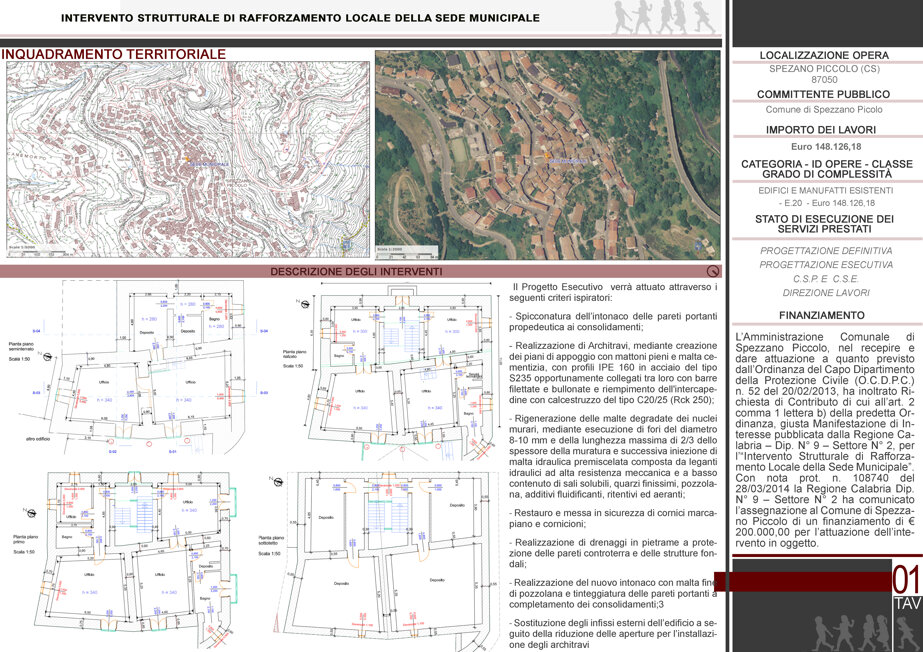Viewport: 923px width, 652px height.
Task: Click scale bar on the aerial photo
Action: point(407,254)
